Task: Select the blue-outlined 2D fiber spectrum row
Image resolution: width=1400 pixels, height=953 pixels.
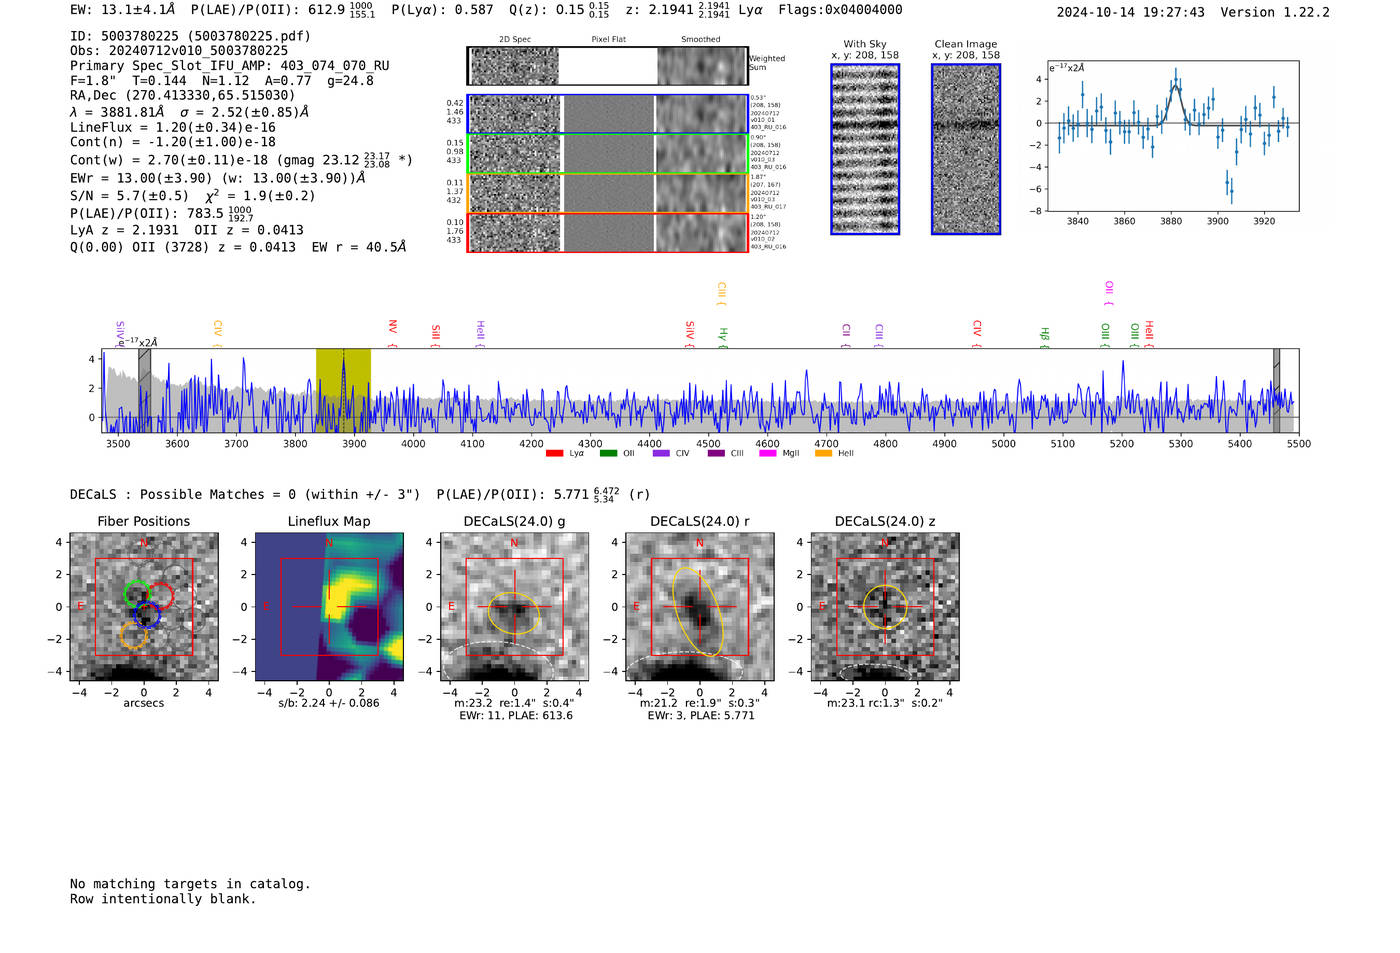Action: (x=608, y=114)
